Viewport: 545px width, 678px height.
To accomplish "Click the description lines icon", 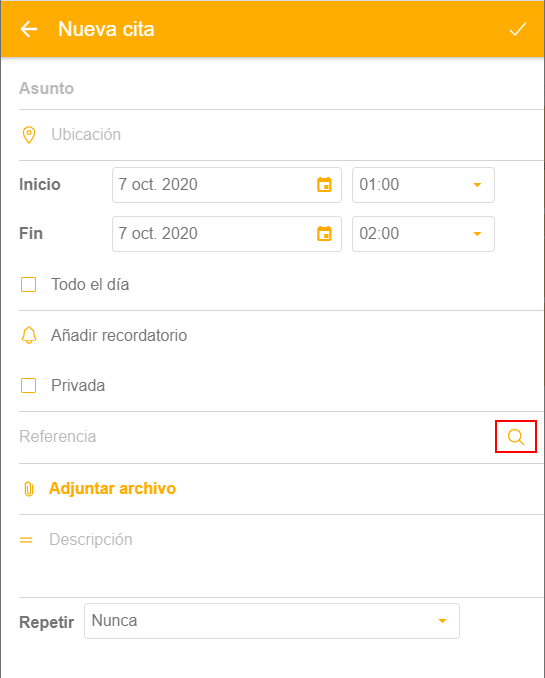I will coord(26,540).
